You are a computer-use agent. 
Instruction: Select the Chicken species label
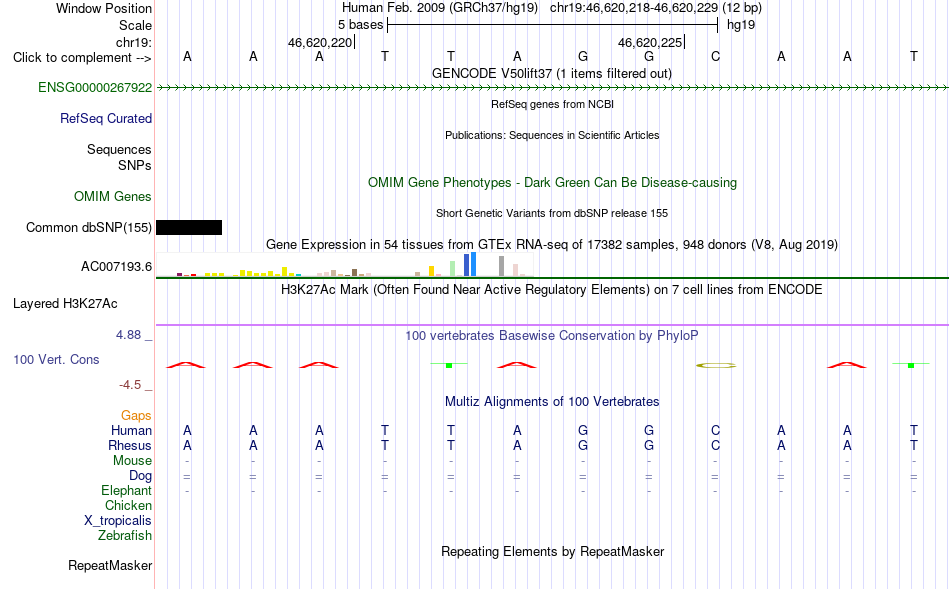128,505
